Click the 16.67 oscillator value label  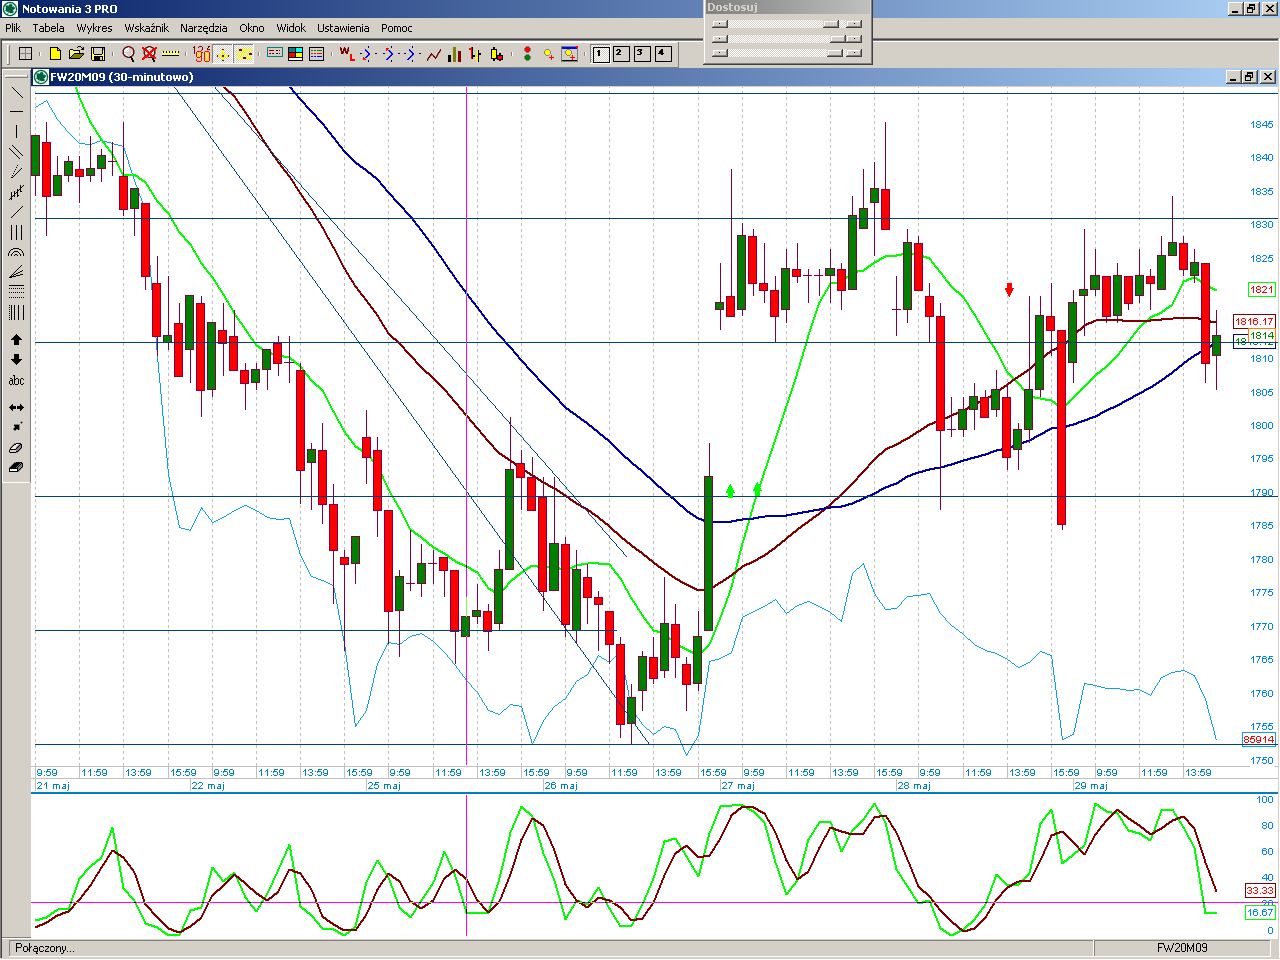[x=1260, y=912]
